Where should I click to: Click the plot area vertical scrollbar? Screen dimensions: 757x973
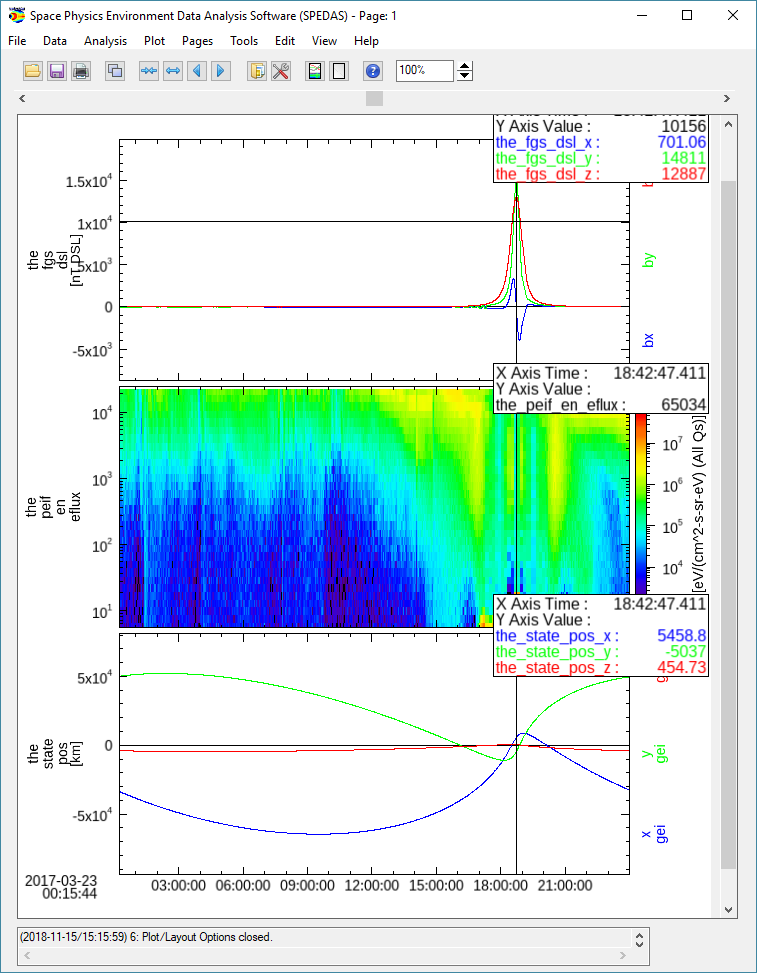(728, 500)
